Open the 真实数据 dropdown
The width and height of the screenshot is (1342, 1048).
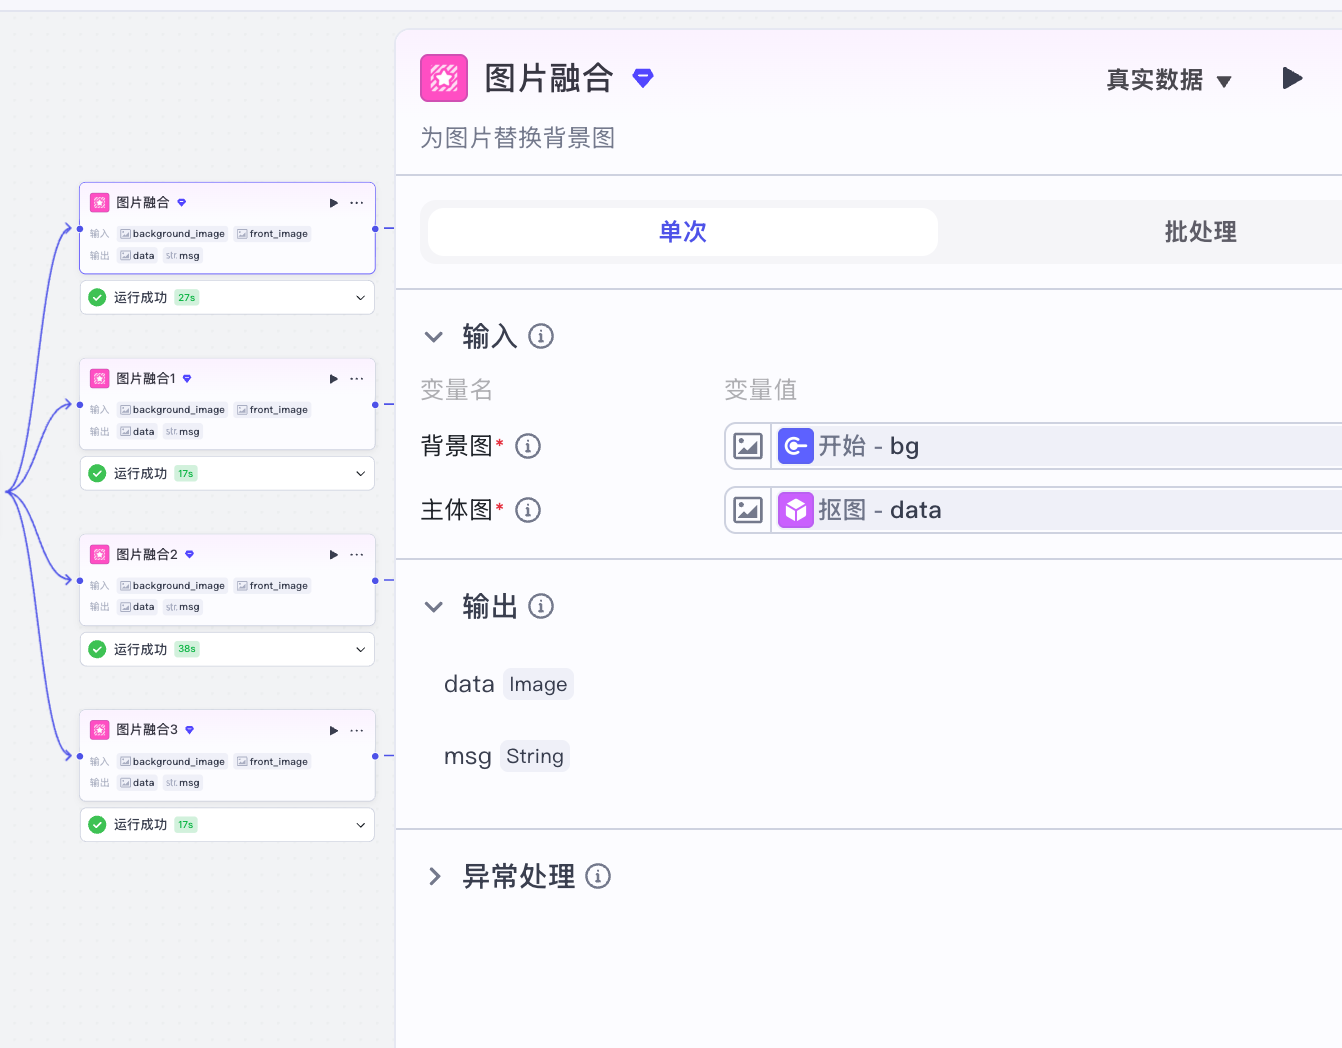pos(1168,81)
